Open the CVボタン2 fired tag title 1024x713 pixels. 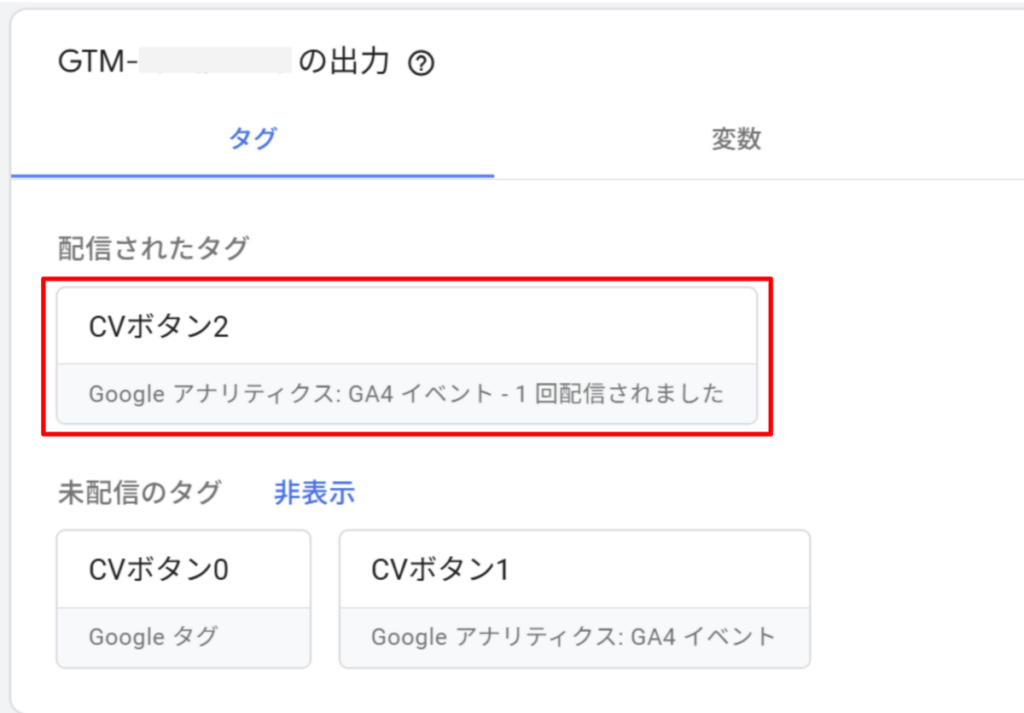(x=159, y=327)
